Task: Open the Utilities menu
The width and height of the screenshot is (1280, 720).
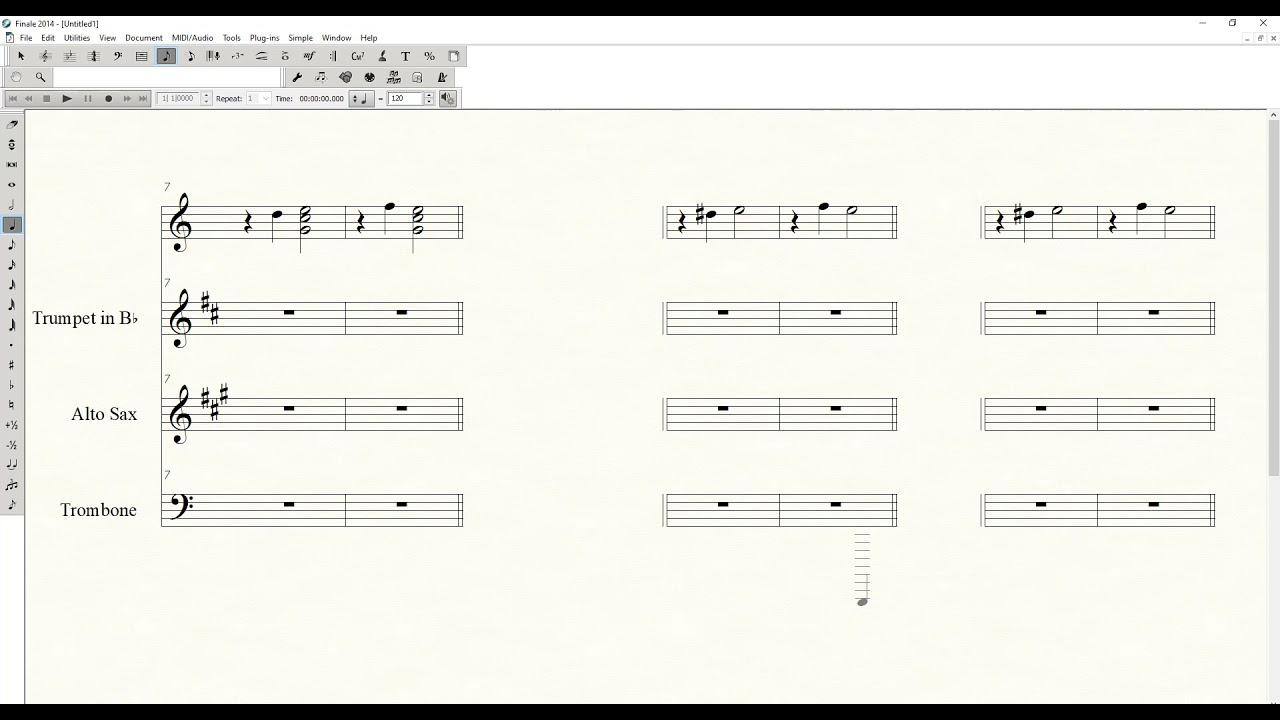Action: pos(77,38)
